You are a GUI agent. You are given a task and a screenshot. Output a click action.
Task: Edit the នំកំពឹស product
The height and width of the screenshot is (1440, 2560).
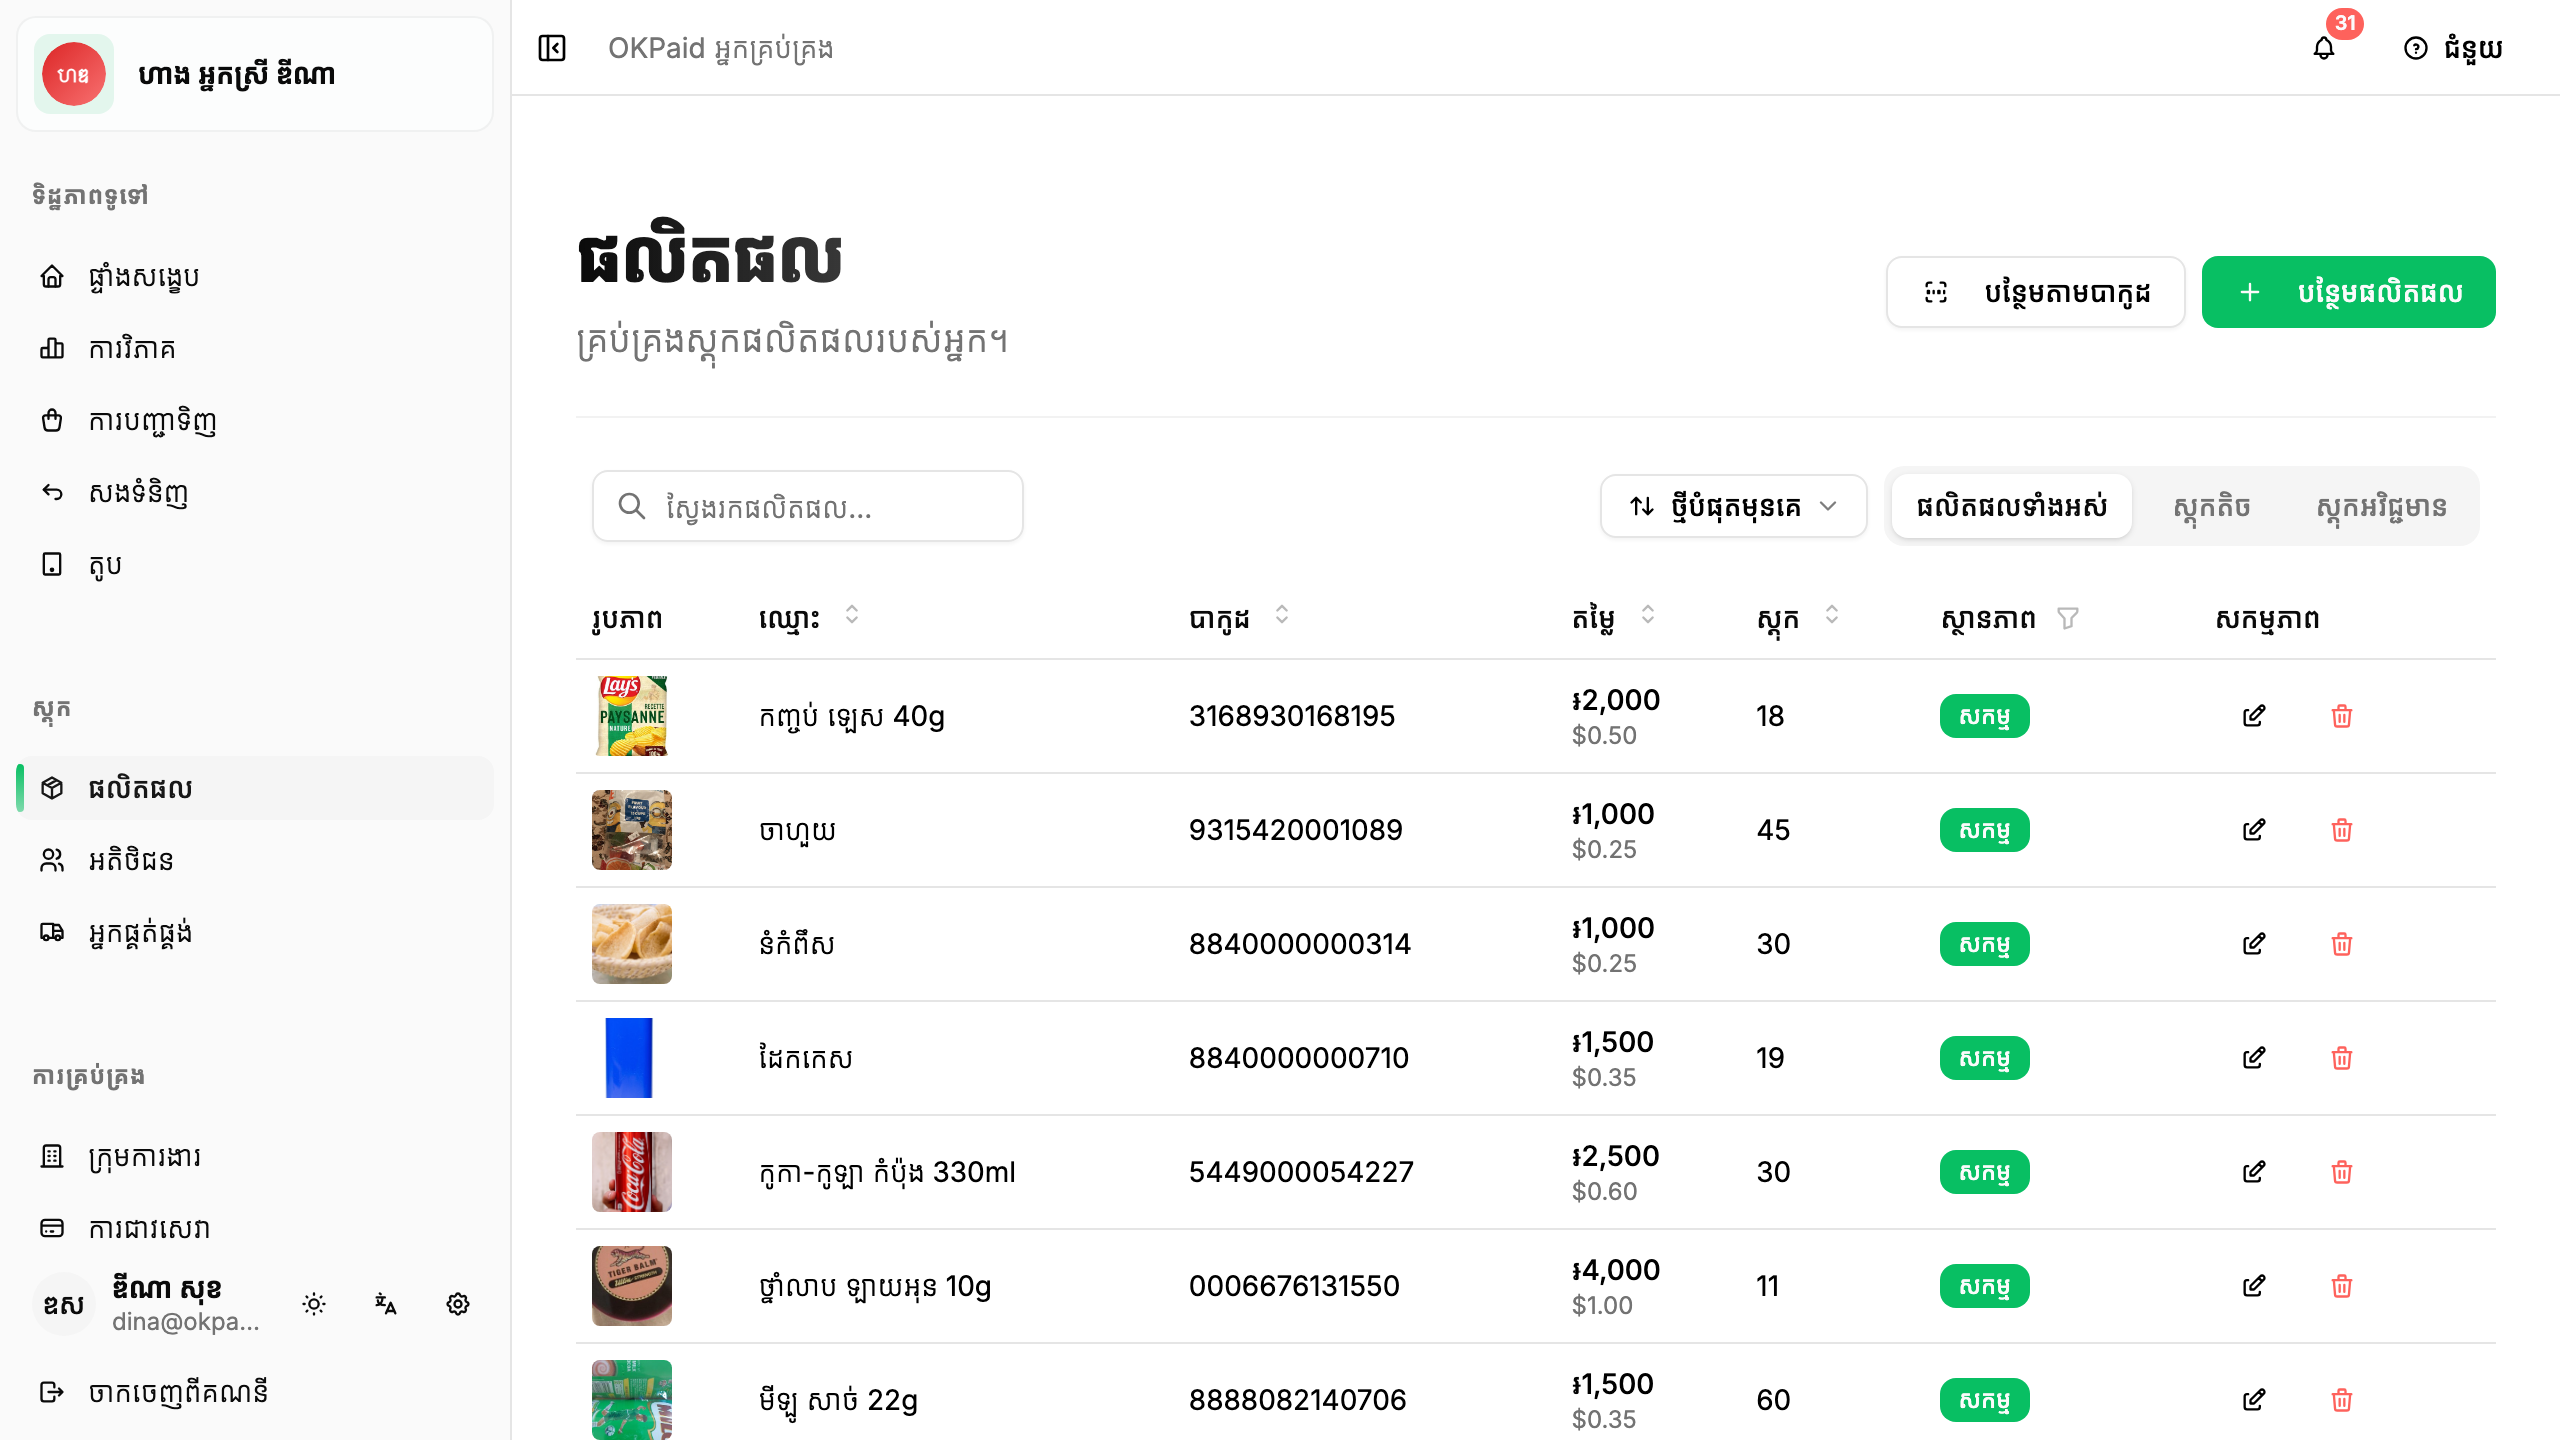[2254, 944]
